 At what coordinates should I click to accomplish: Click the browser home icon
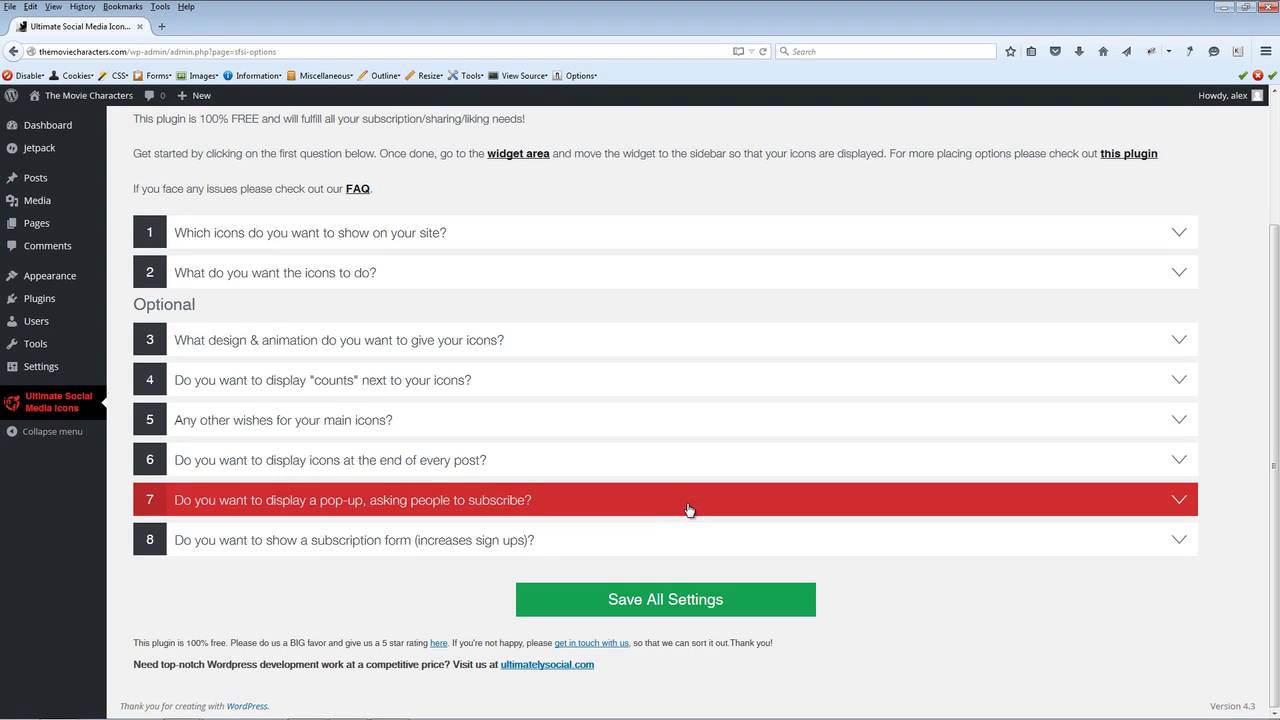(1103, 51)
